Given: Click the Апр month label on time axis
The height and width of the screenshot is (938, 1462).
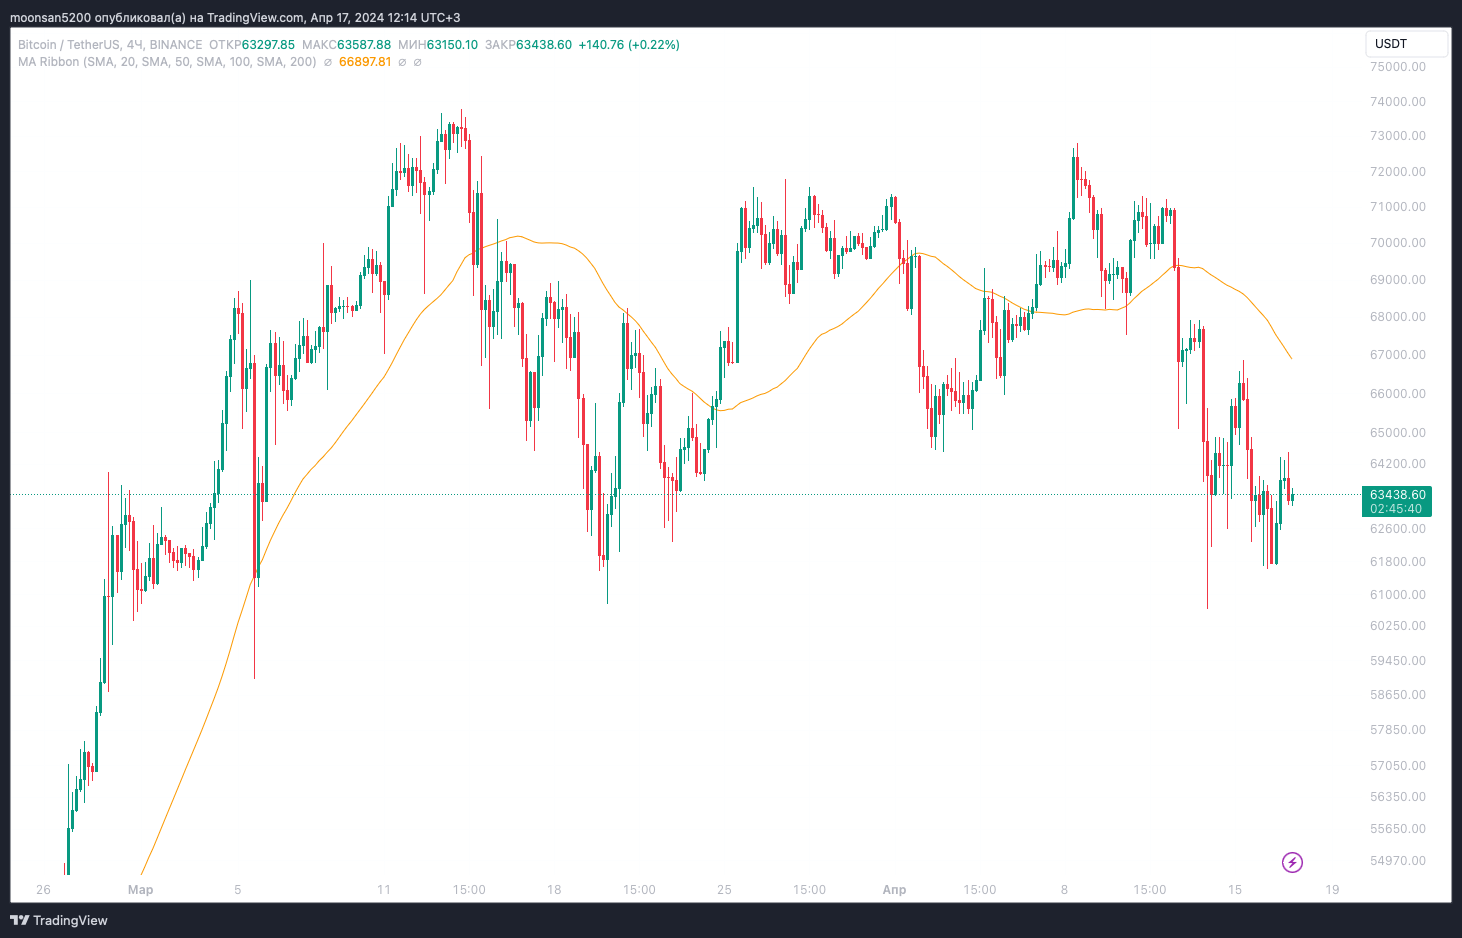Looking at the screenshot, I should pos(895,890).
